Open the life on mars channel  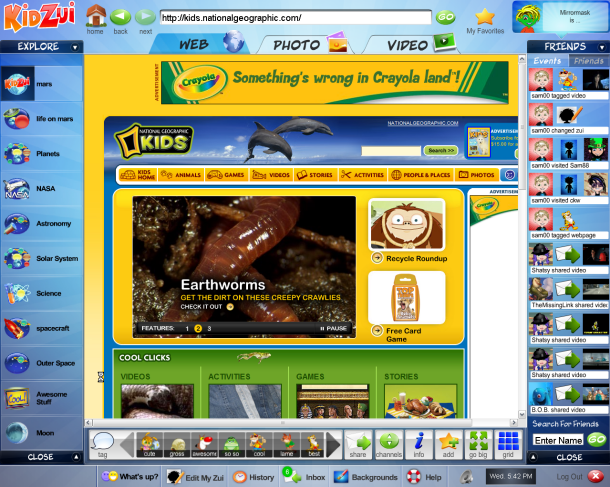pyautogui.click(x=42, y=119)
